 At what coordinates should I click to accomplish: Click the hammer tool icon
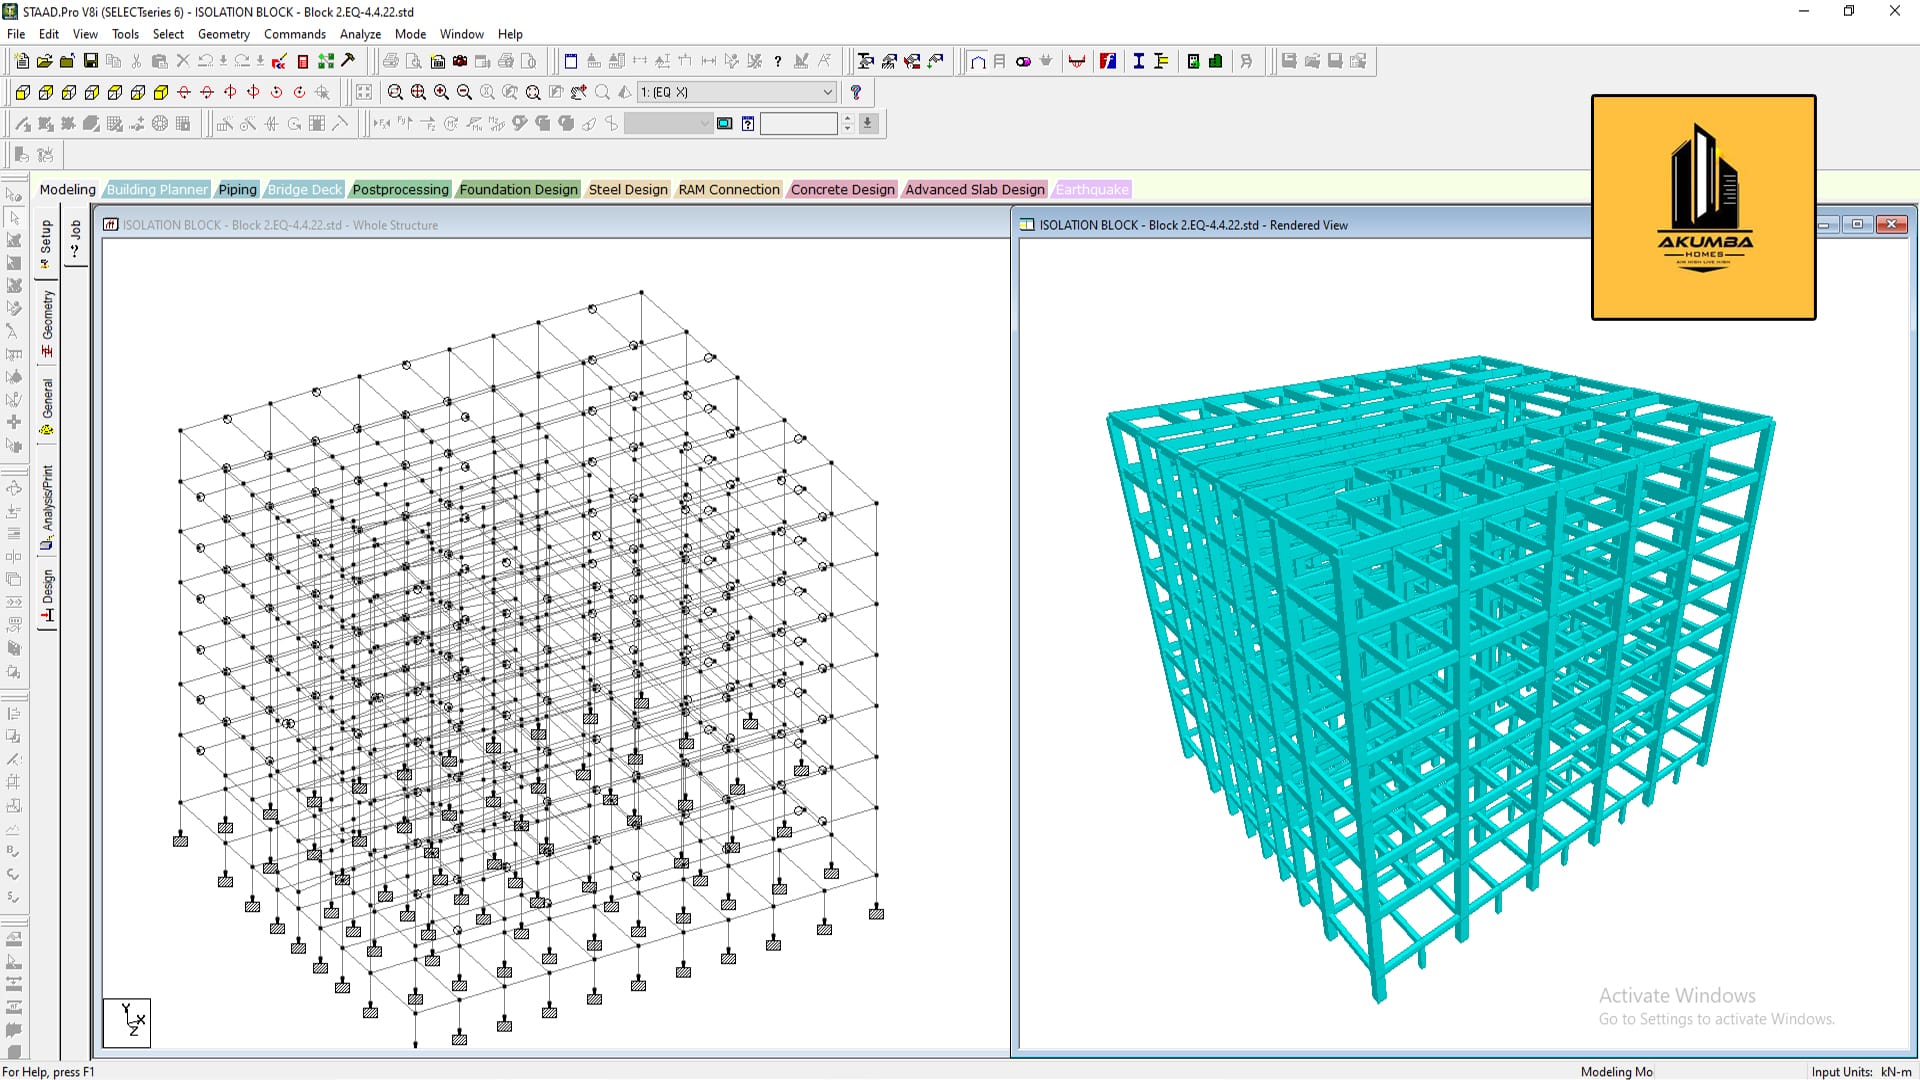348,61
